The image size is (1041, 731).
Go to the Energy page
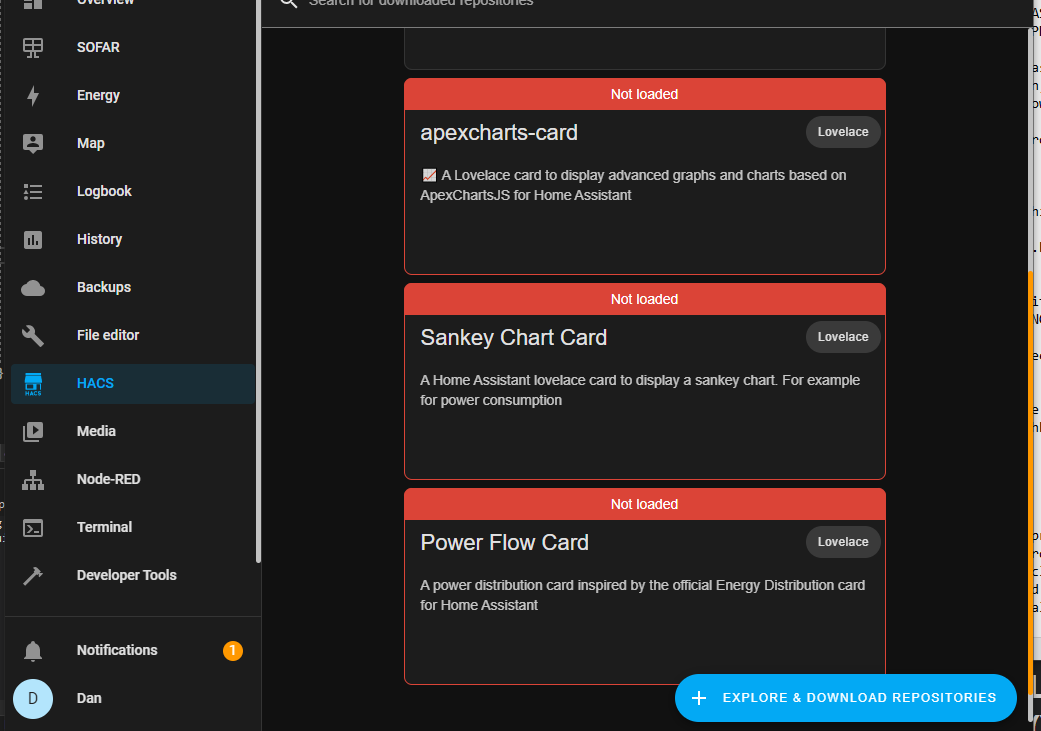(x=133, y=96)
